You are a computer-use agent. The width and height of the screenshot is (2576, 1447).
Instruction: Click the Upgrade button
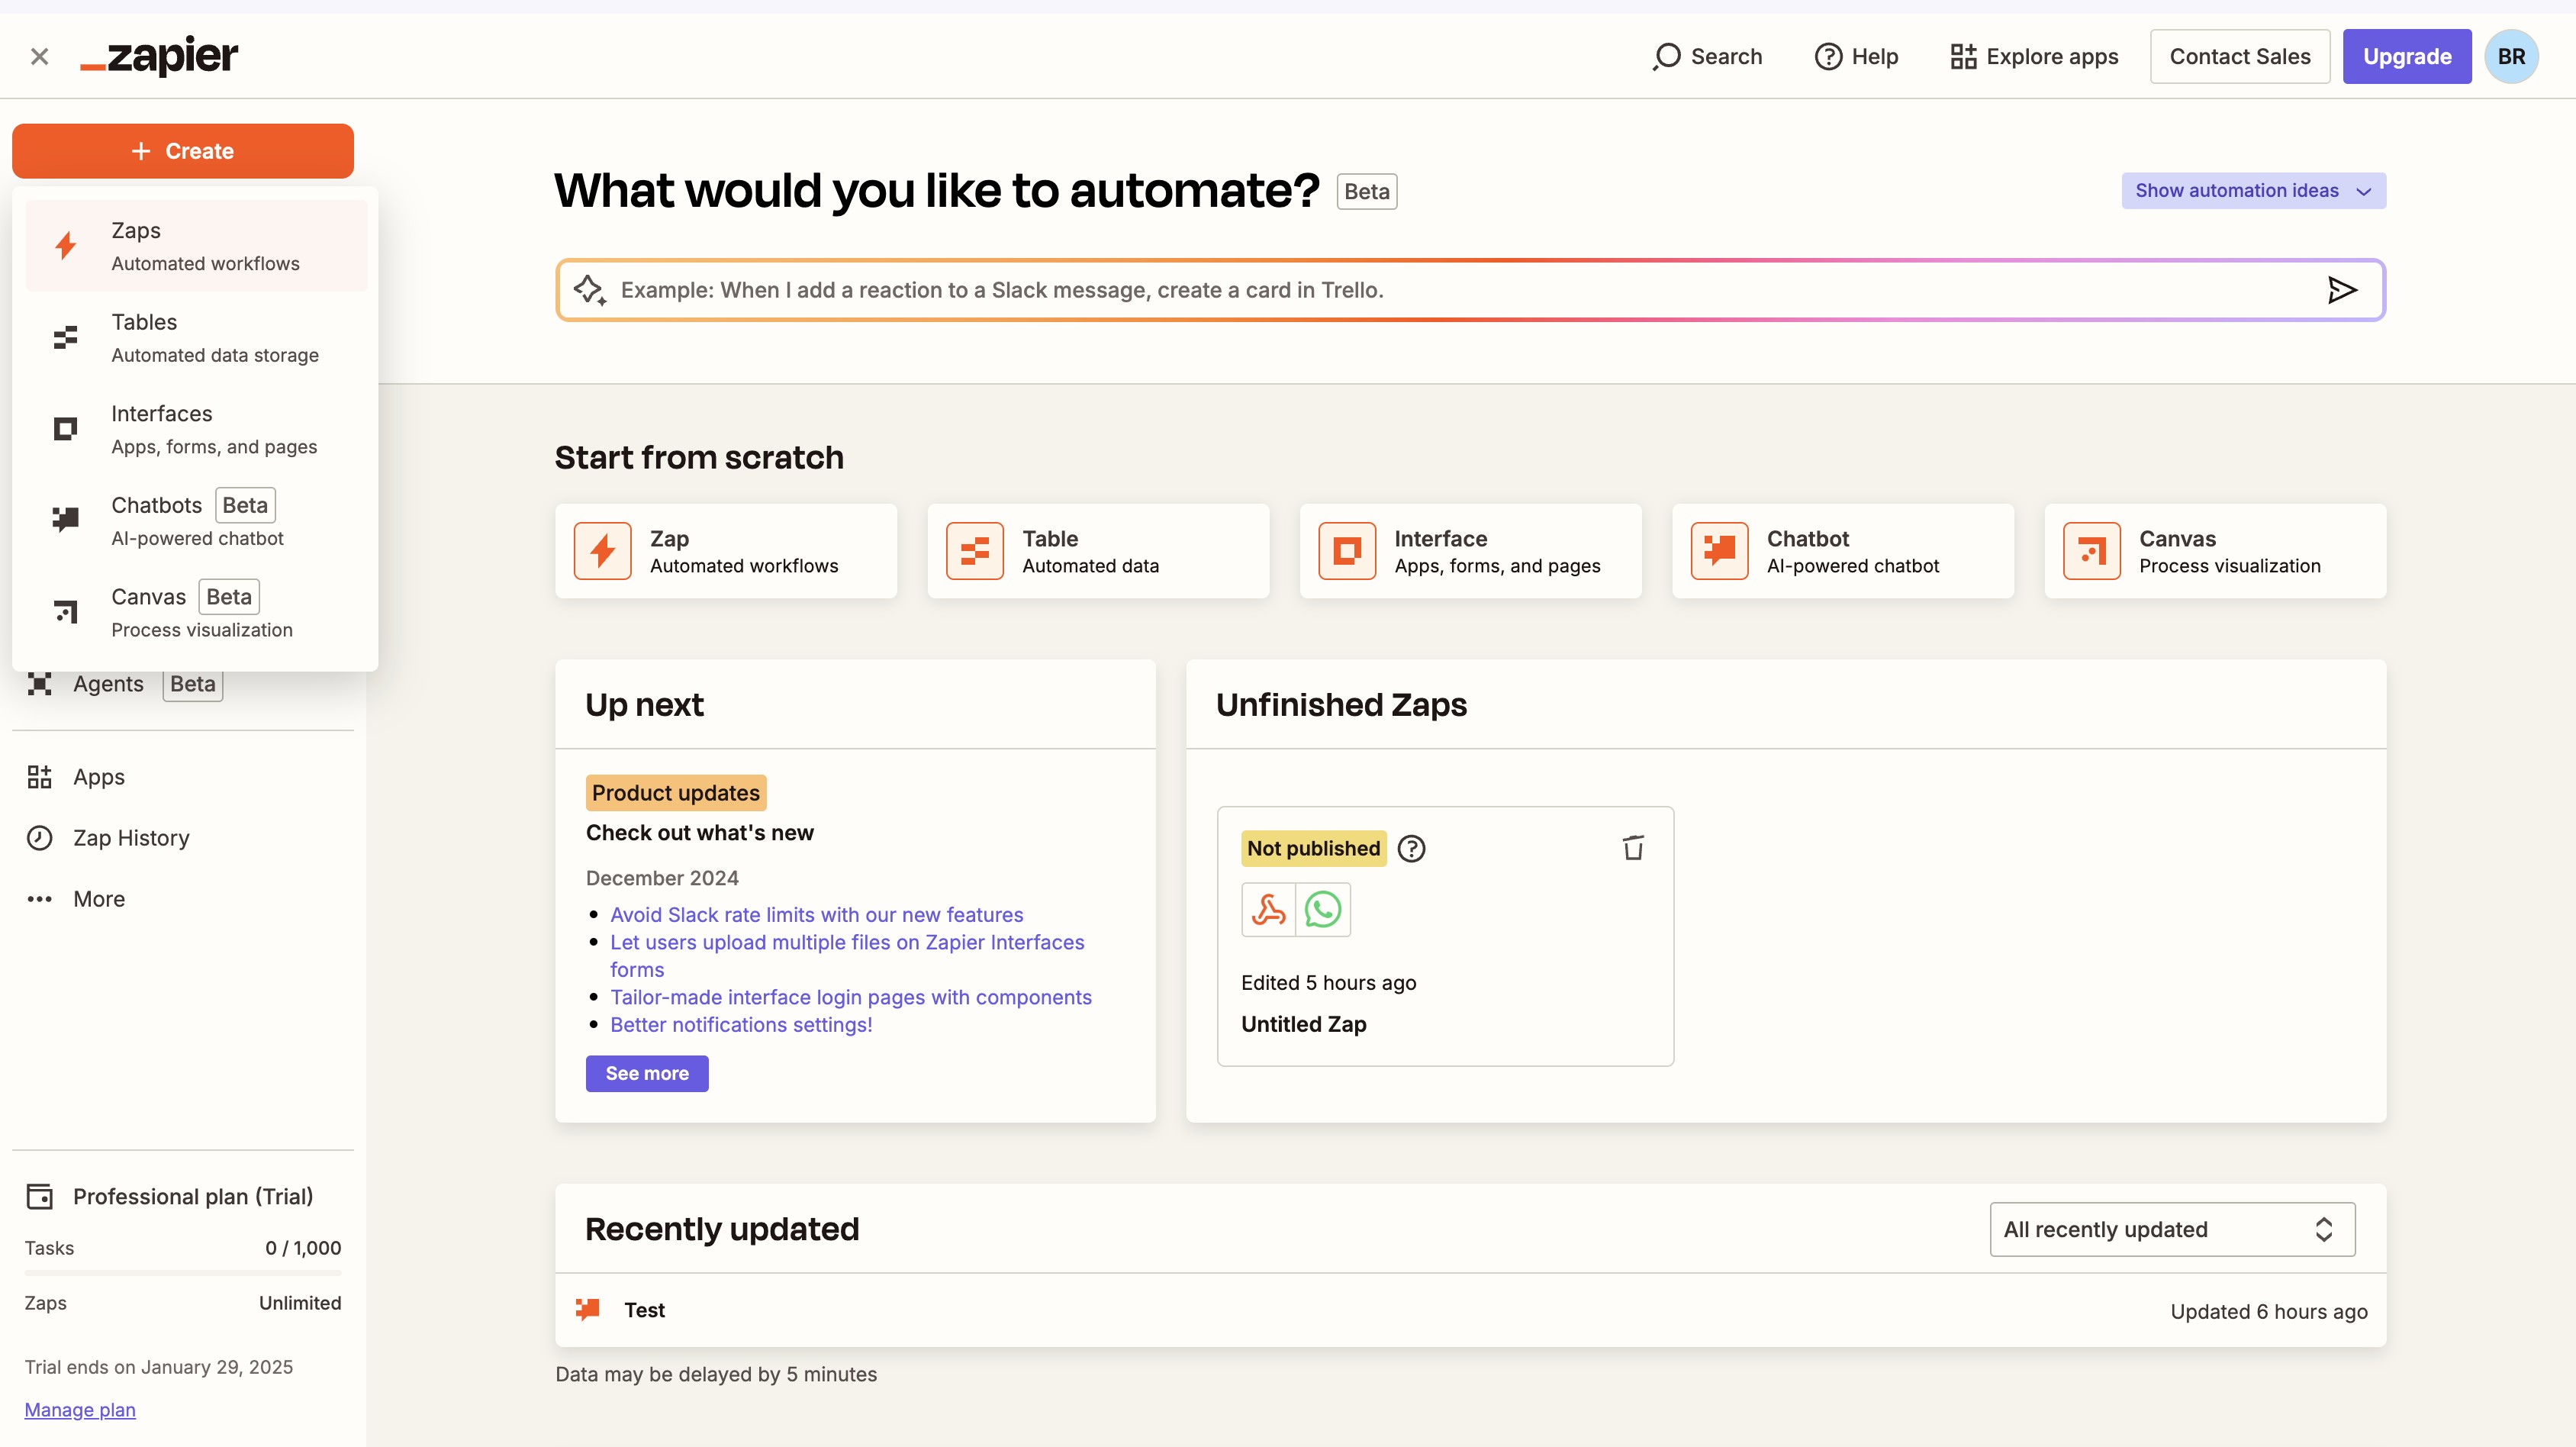click(2407, 57)
